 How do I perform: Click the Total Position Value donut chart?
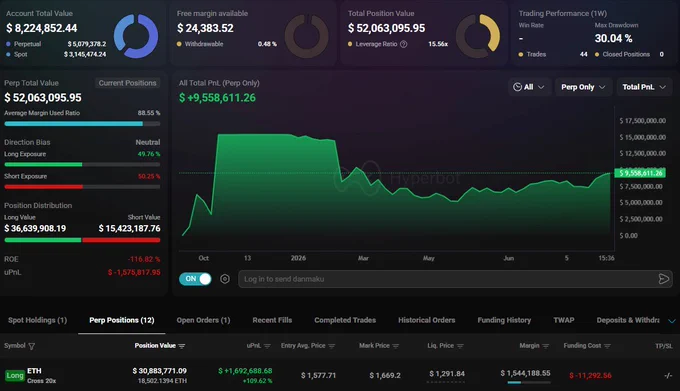[x=478, y=36]
